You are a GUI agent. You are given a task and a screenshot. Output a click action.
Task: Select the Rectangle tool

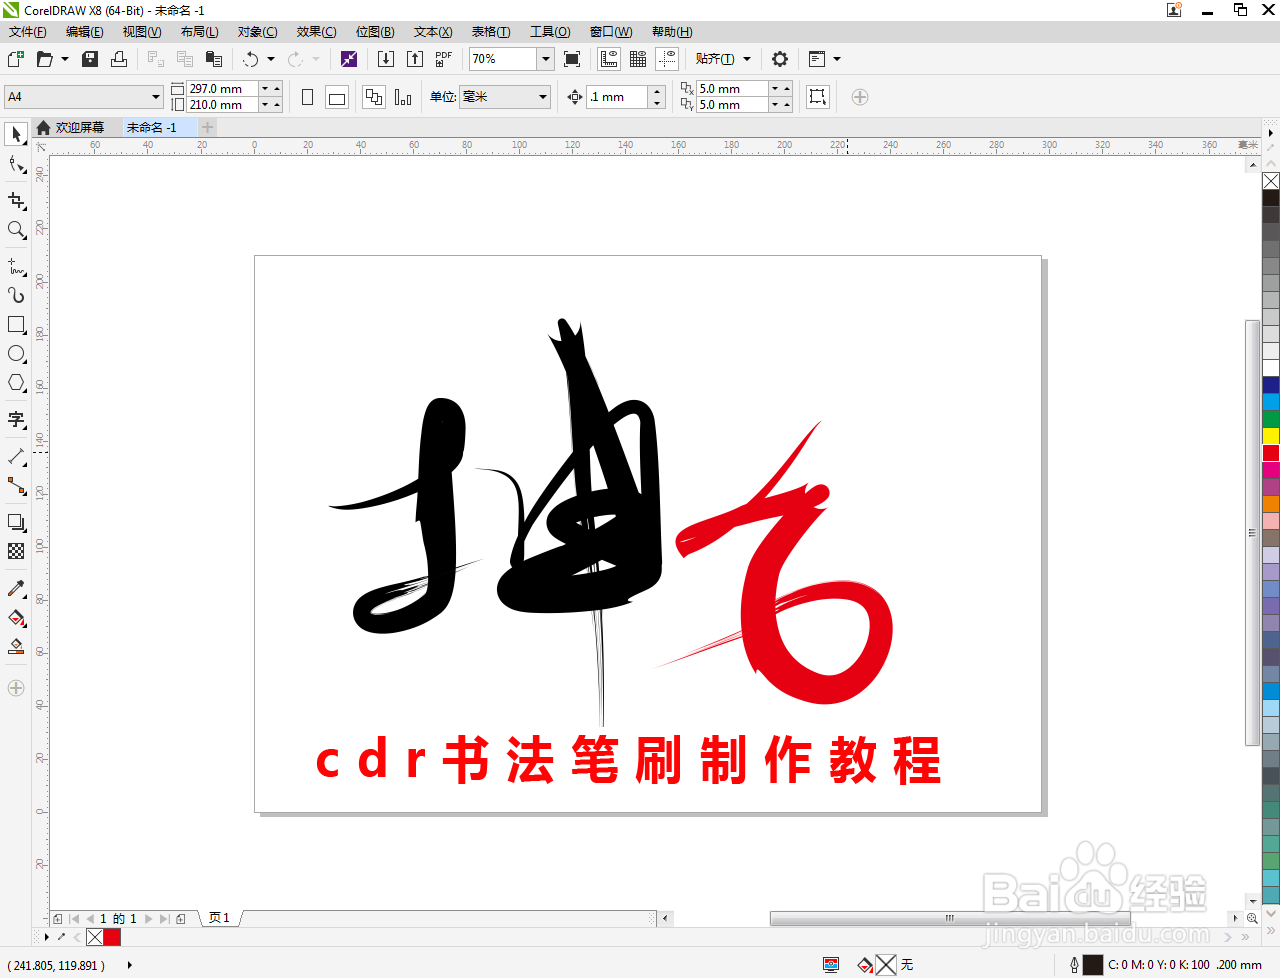(16, 324)
